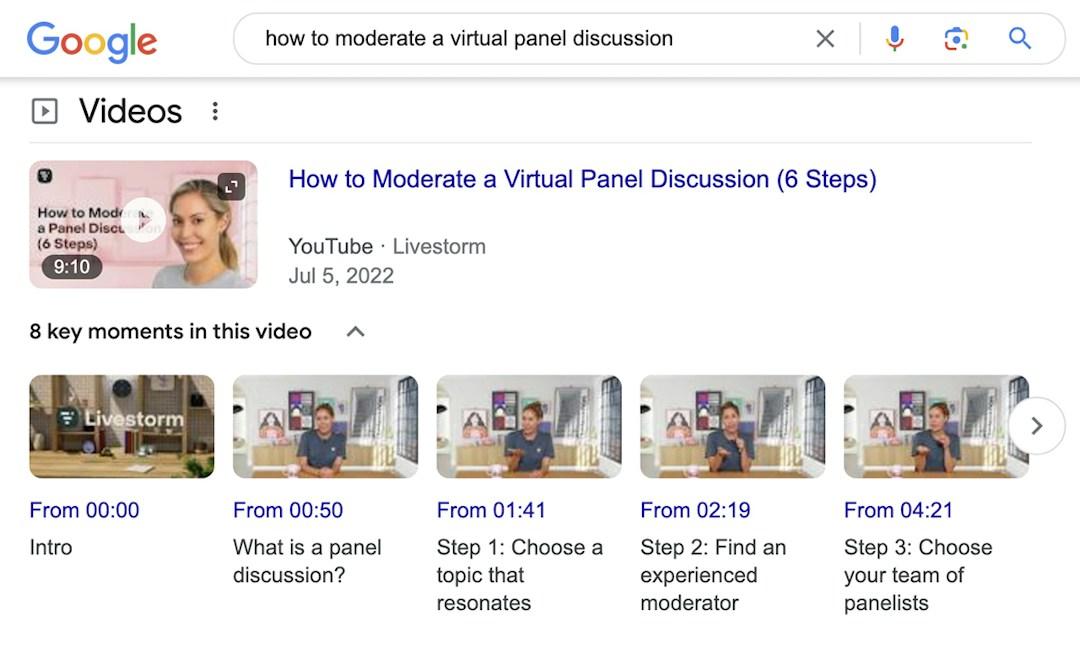Click 'Step 1: Choose a topic that resonates'
Image resolution: width=1080 pixels, height=648 pixels.
(519, 575)
